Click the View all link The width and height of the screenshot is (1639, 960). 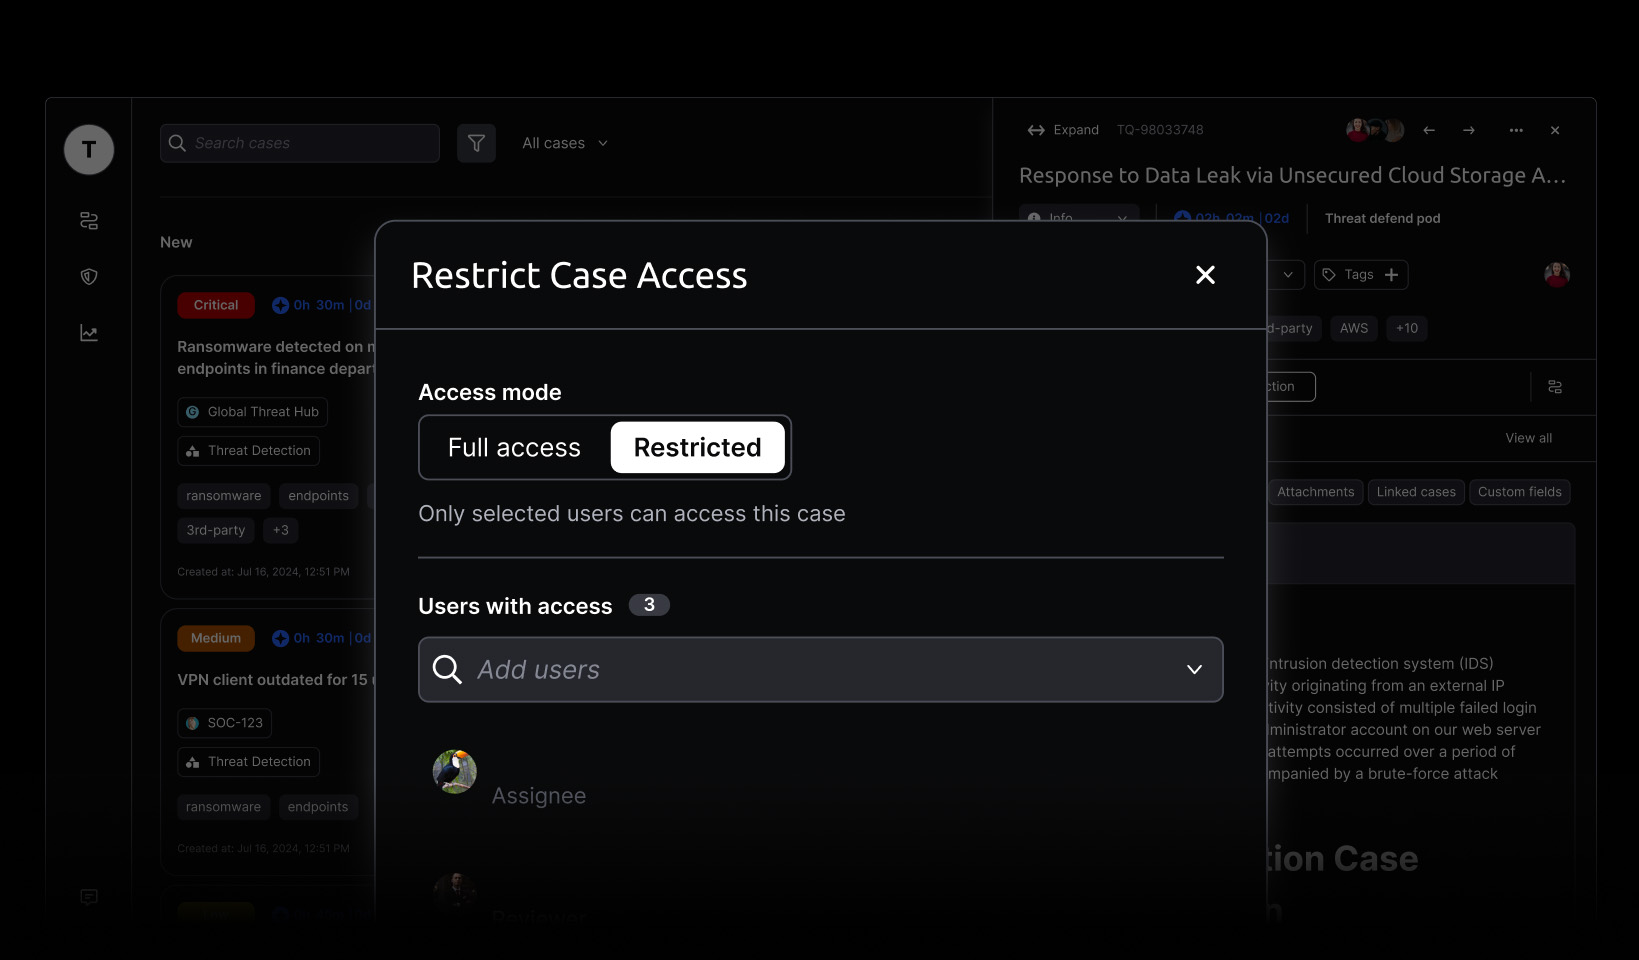tap(1528, 438)
